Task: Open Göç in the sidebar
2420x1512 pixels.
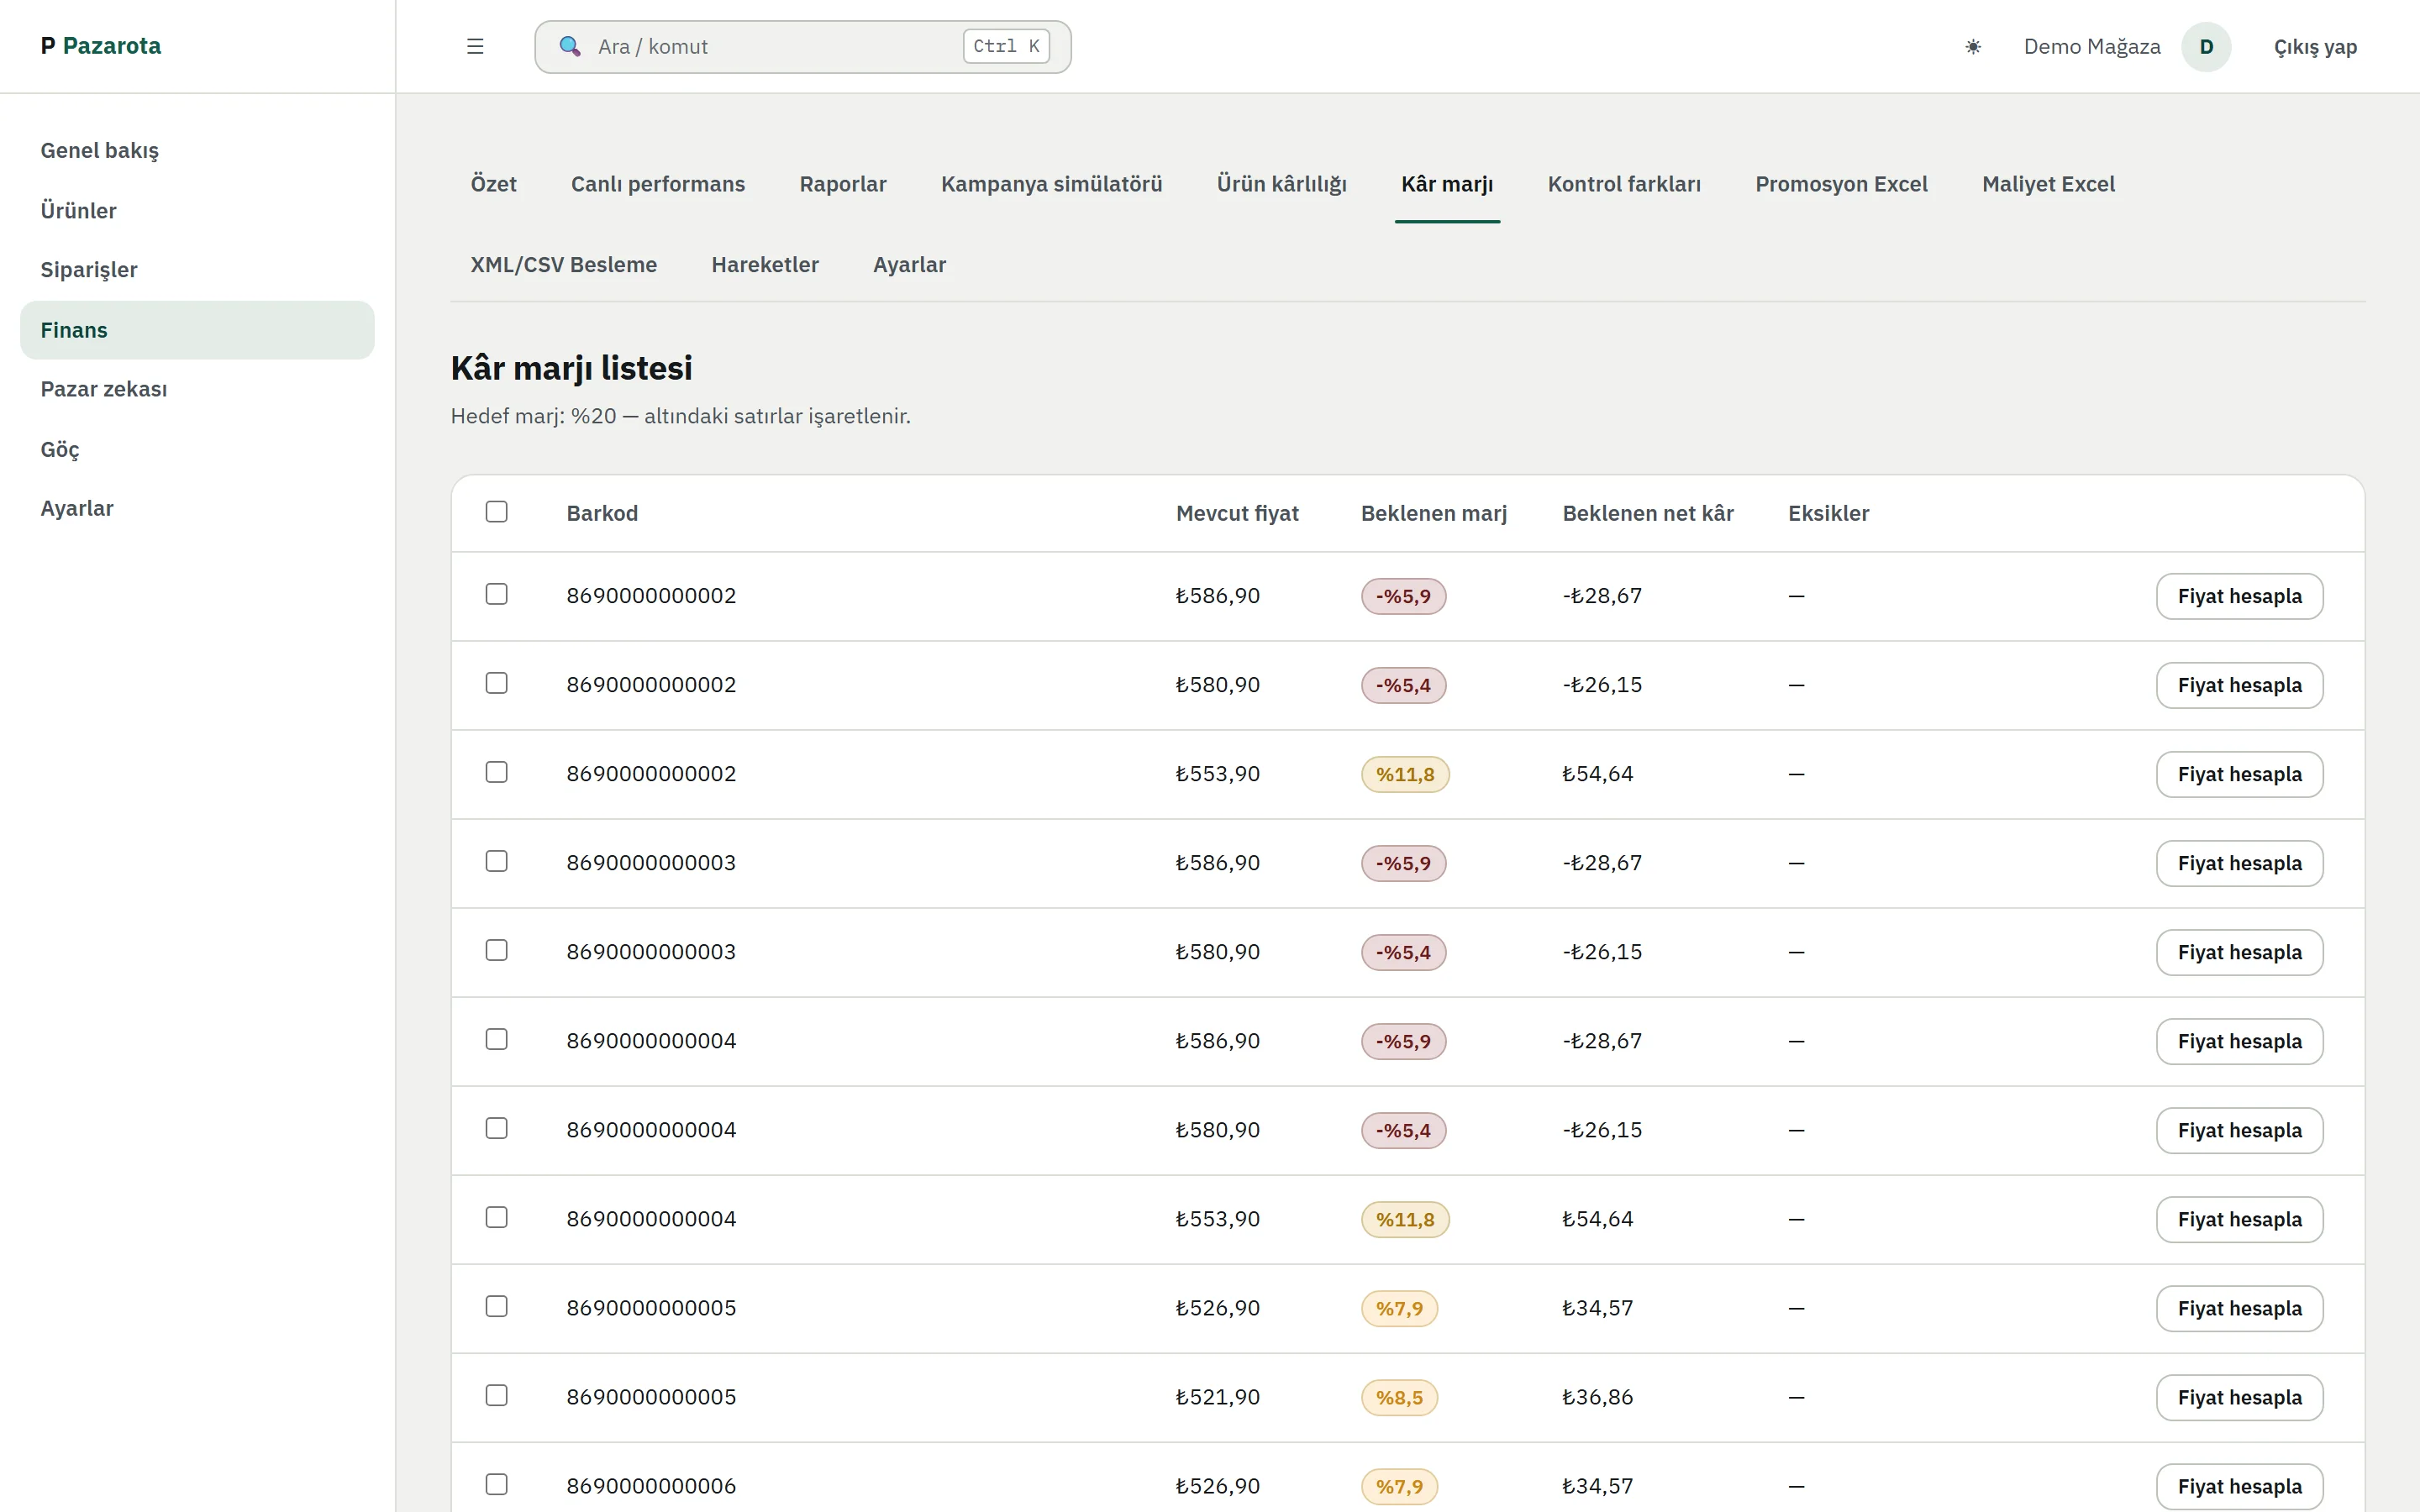Action: pyautogui.click(x=197, y=449)
